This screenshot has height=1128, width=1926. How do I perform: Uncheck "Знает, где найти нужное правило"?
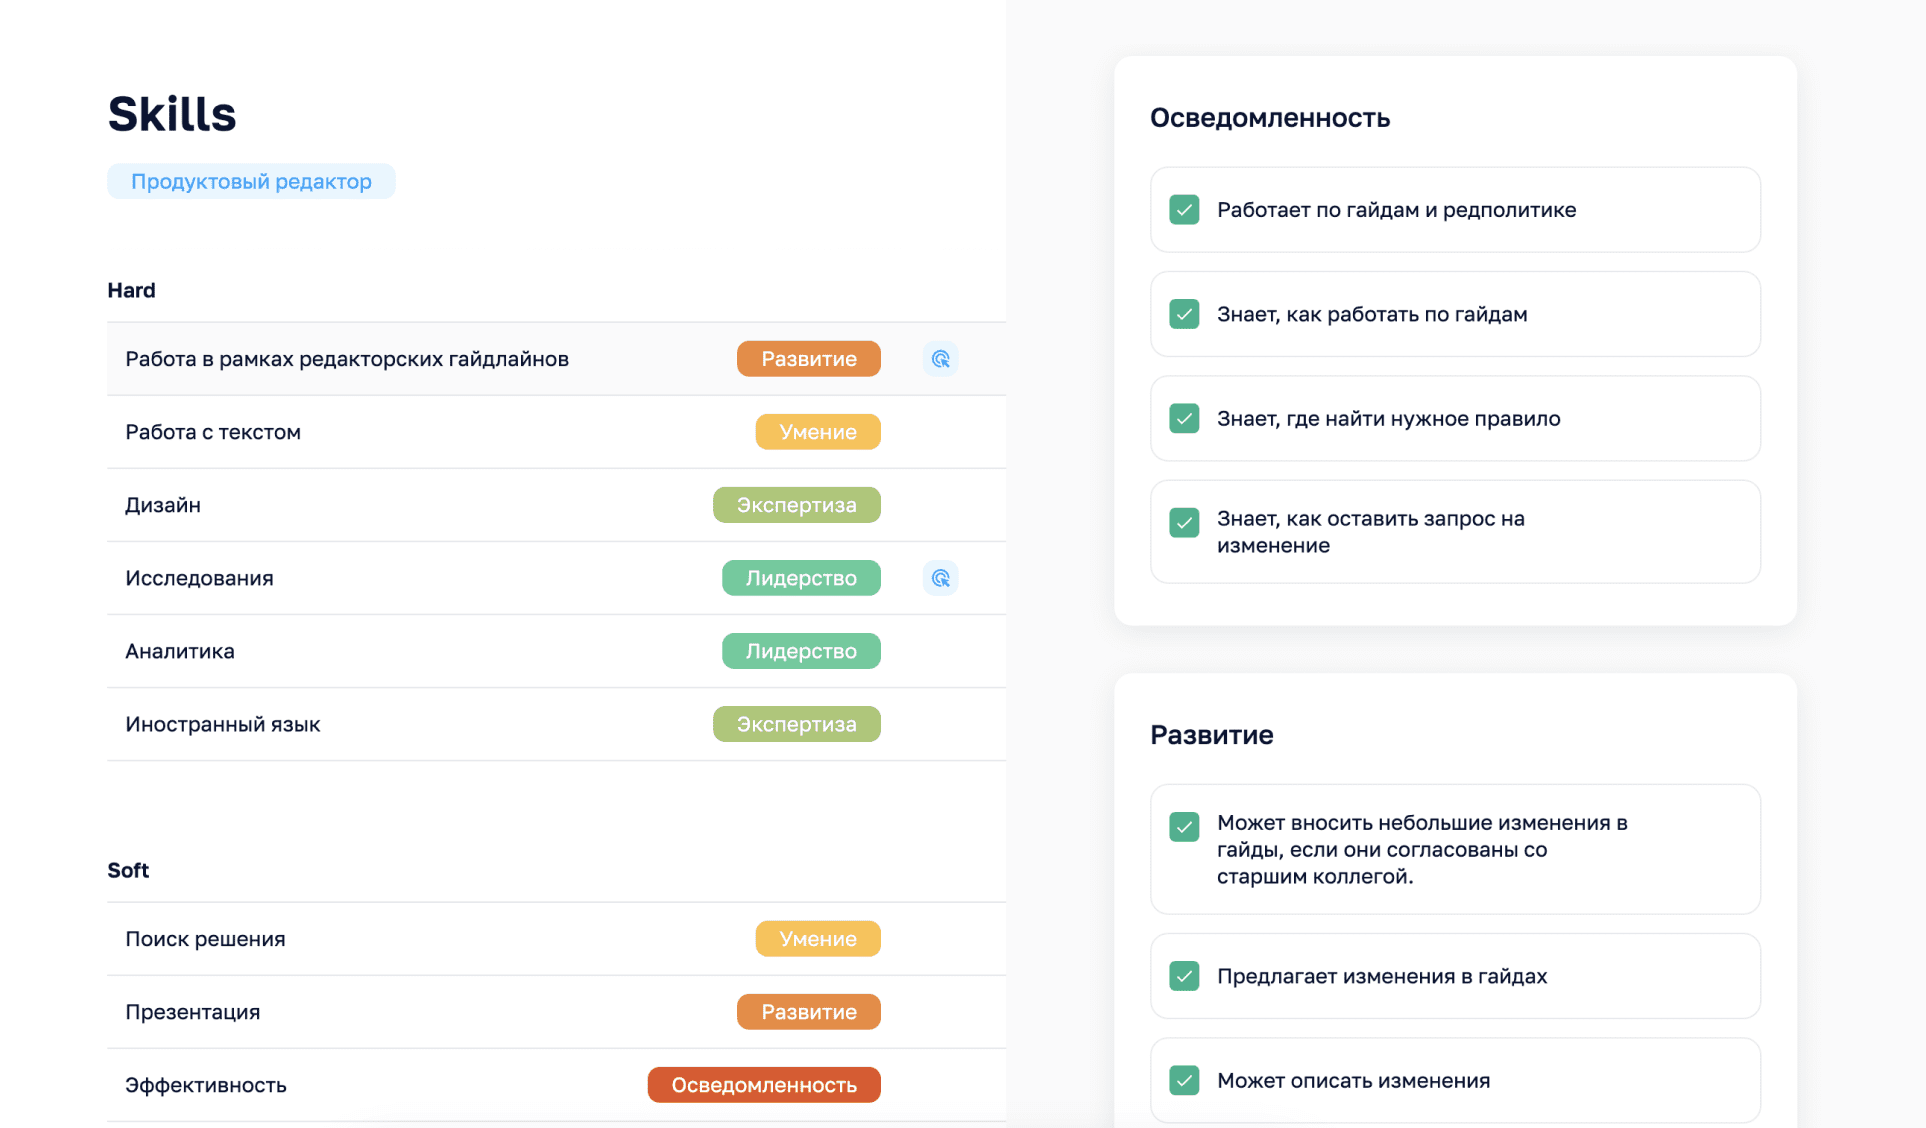click(1183, 418)
